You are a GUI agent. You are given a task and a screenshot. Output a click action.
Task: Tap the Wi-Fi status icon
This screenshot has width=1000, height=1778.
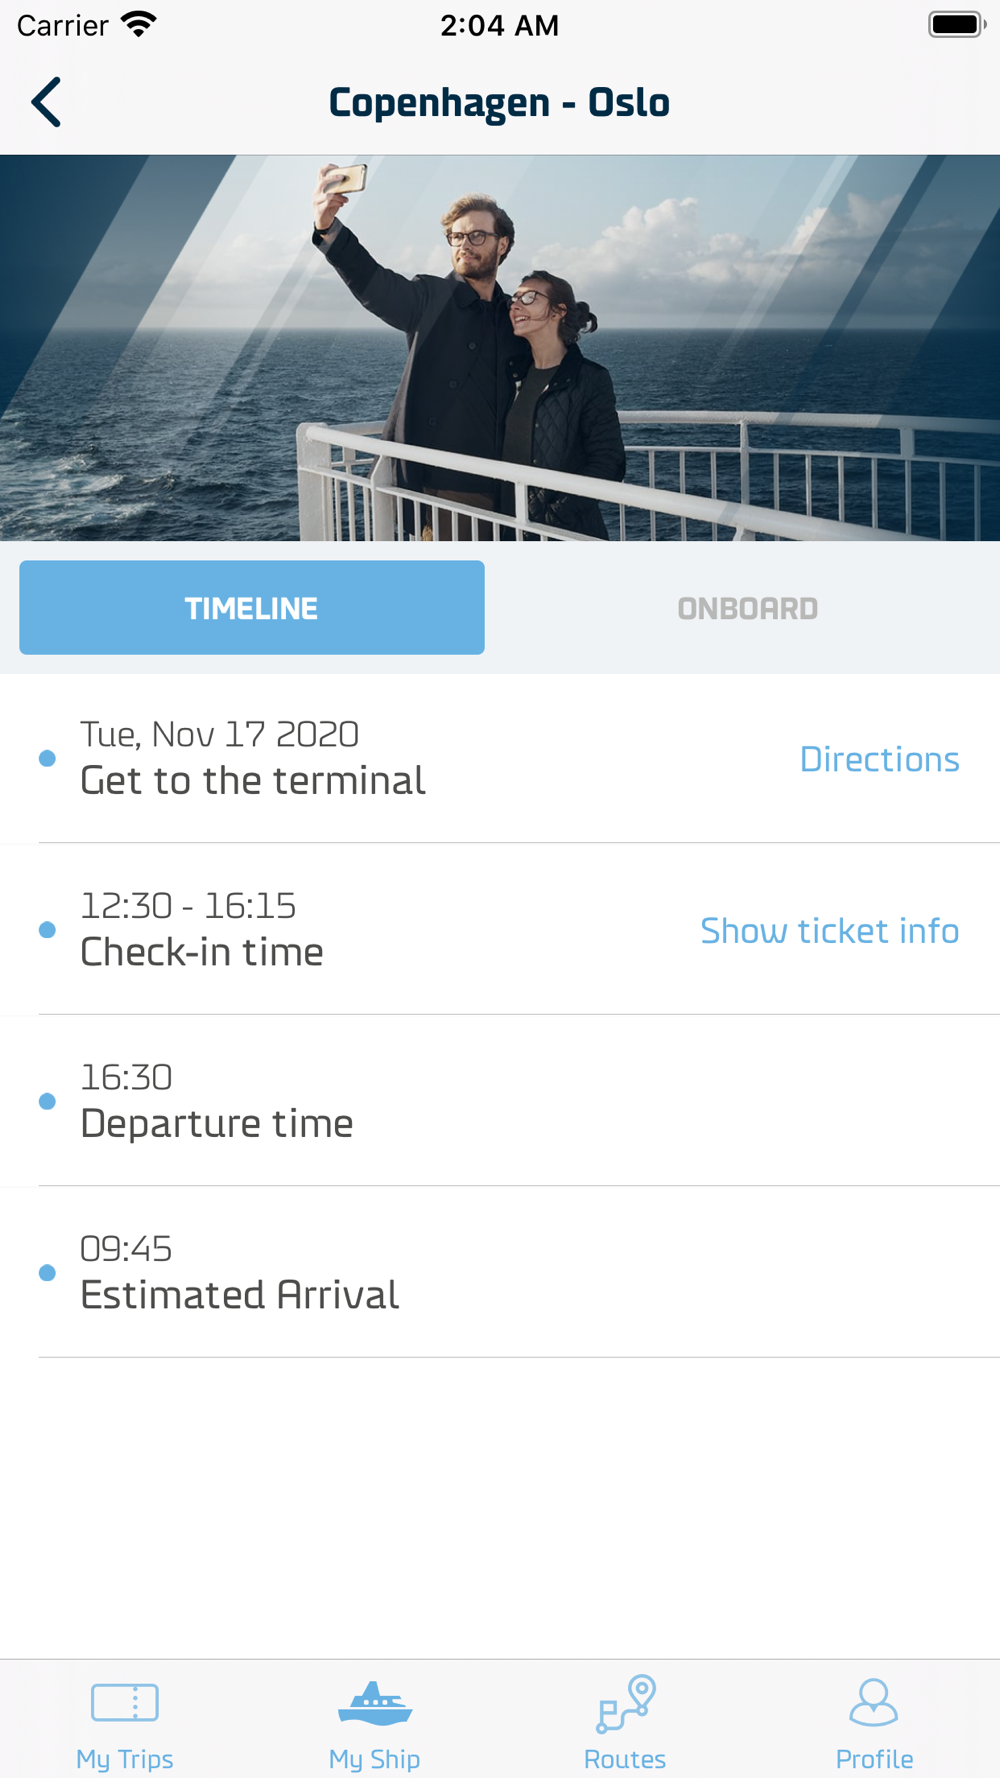[139, 24]
